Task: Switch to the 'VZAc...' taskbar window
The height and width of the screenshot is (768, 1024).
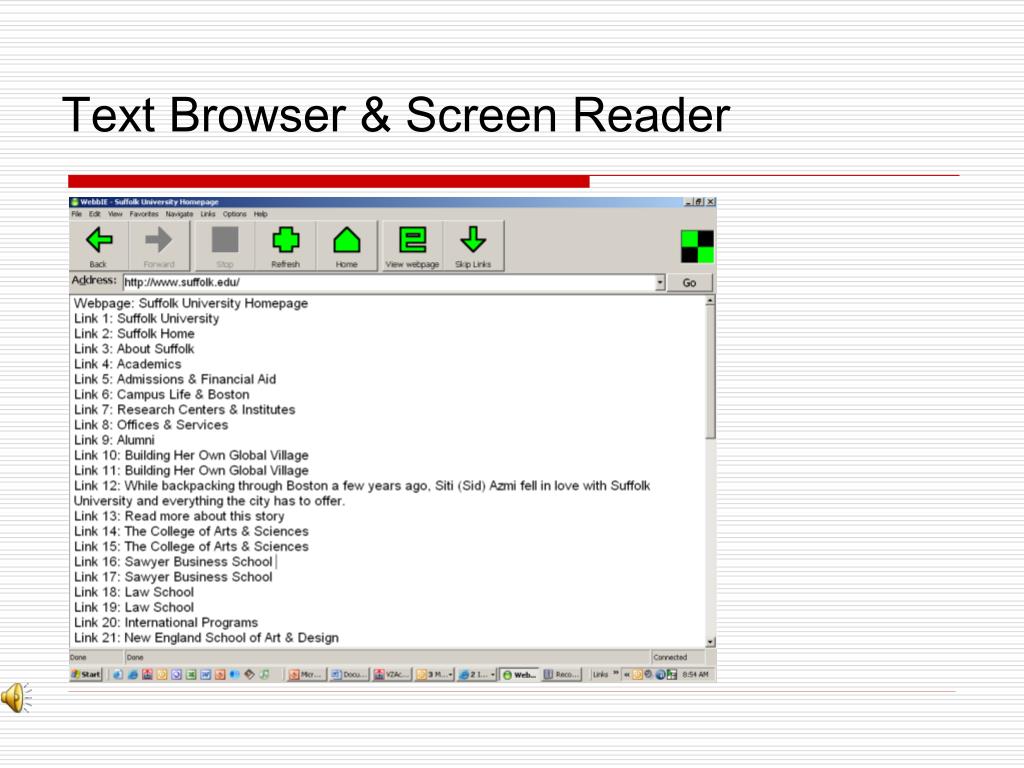Action: coord(392,675)
